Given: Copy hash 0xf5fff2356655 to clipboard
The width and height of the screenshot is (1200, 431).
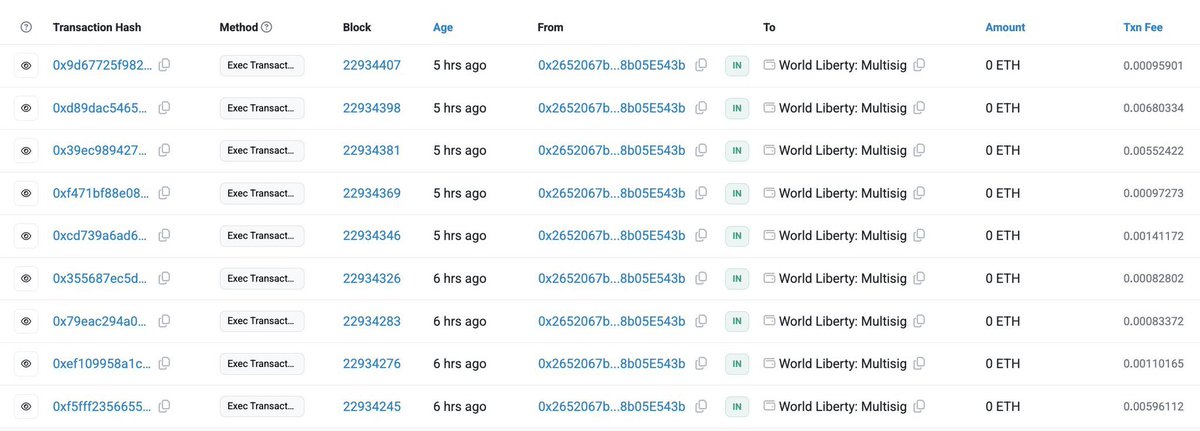Looking at the screenshot, I should tap(164, 407).
